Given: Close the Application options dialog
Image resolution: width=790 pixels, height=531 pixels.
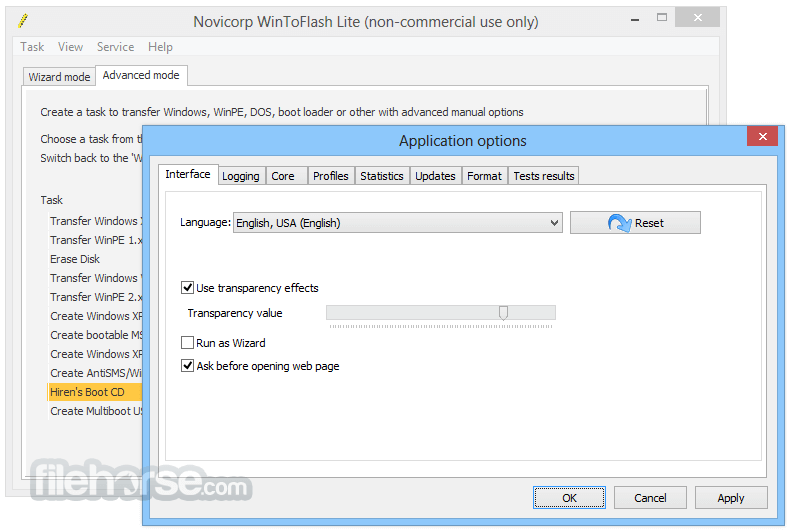Looking at the screenshot, I should [x=762, y=137].
